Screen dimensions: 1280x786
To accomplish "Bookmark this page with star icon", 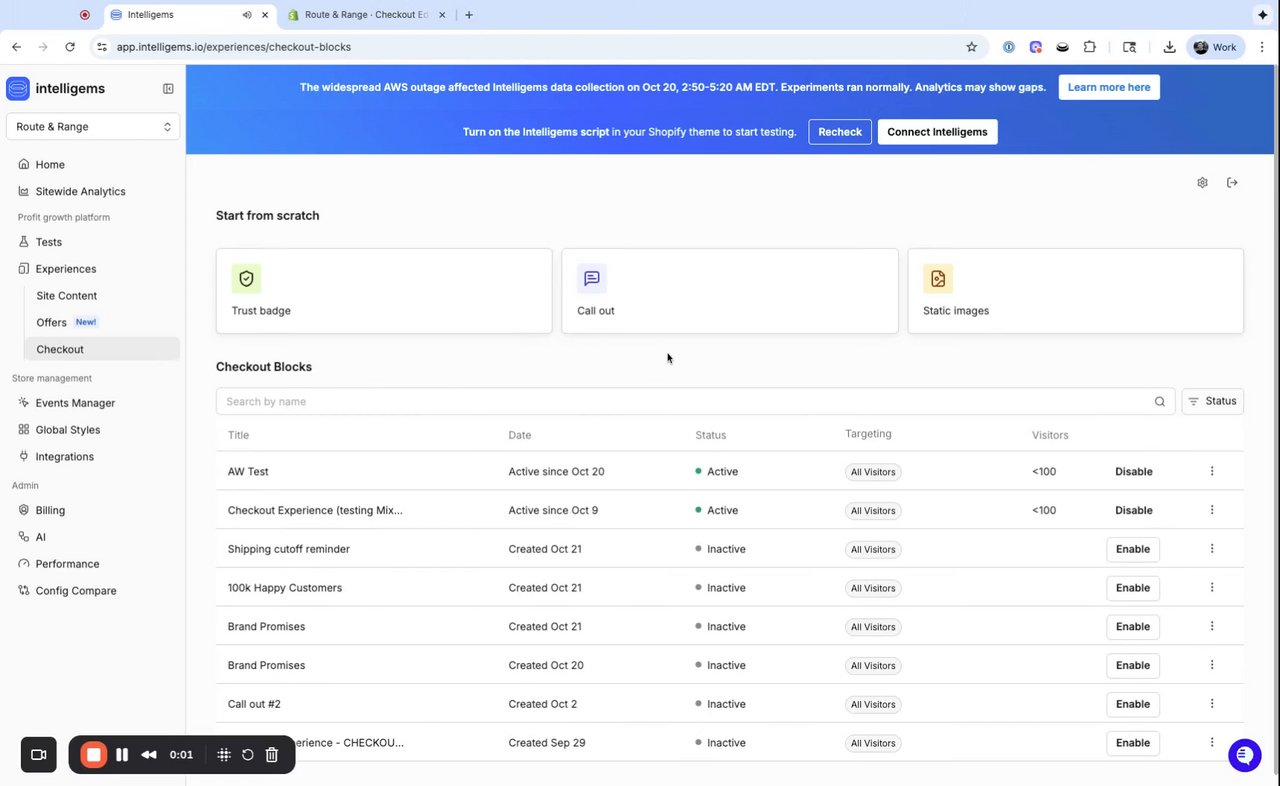I will [x=971, y=47].
